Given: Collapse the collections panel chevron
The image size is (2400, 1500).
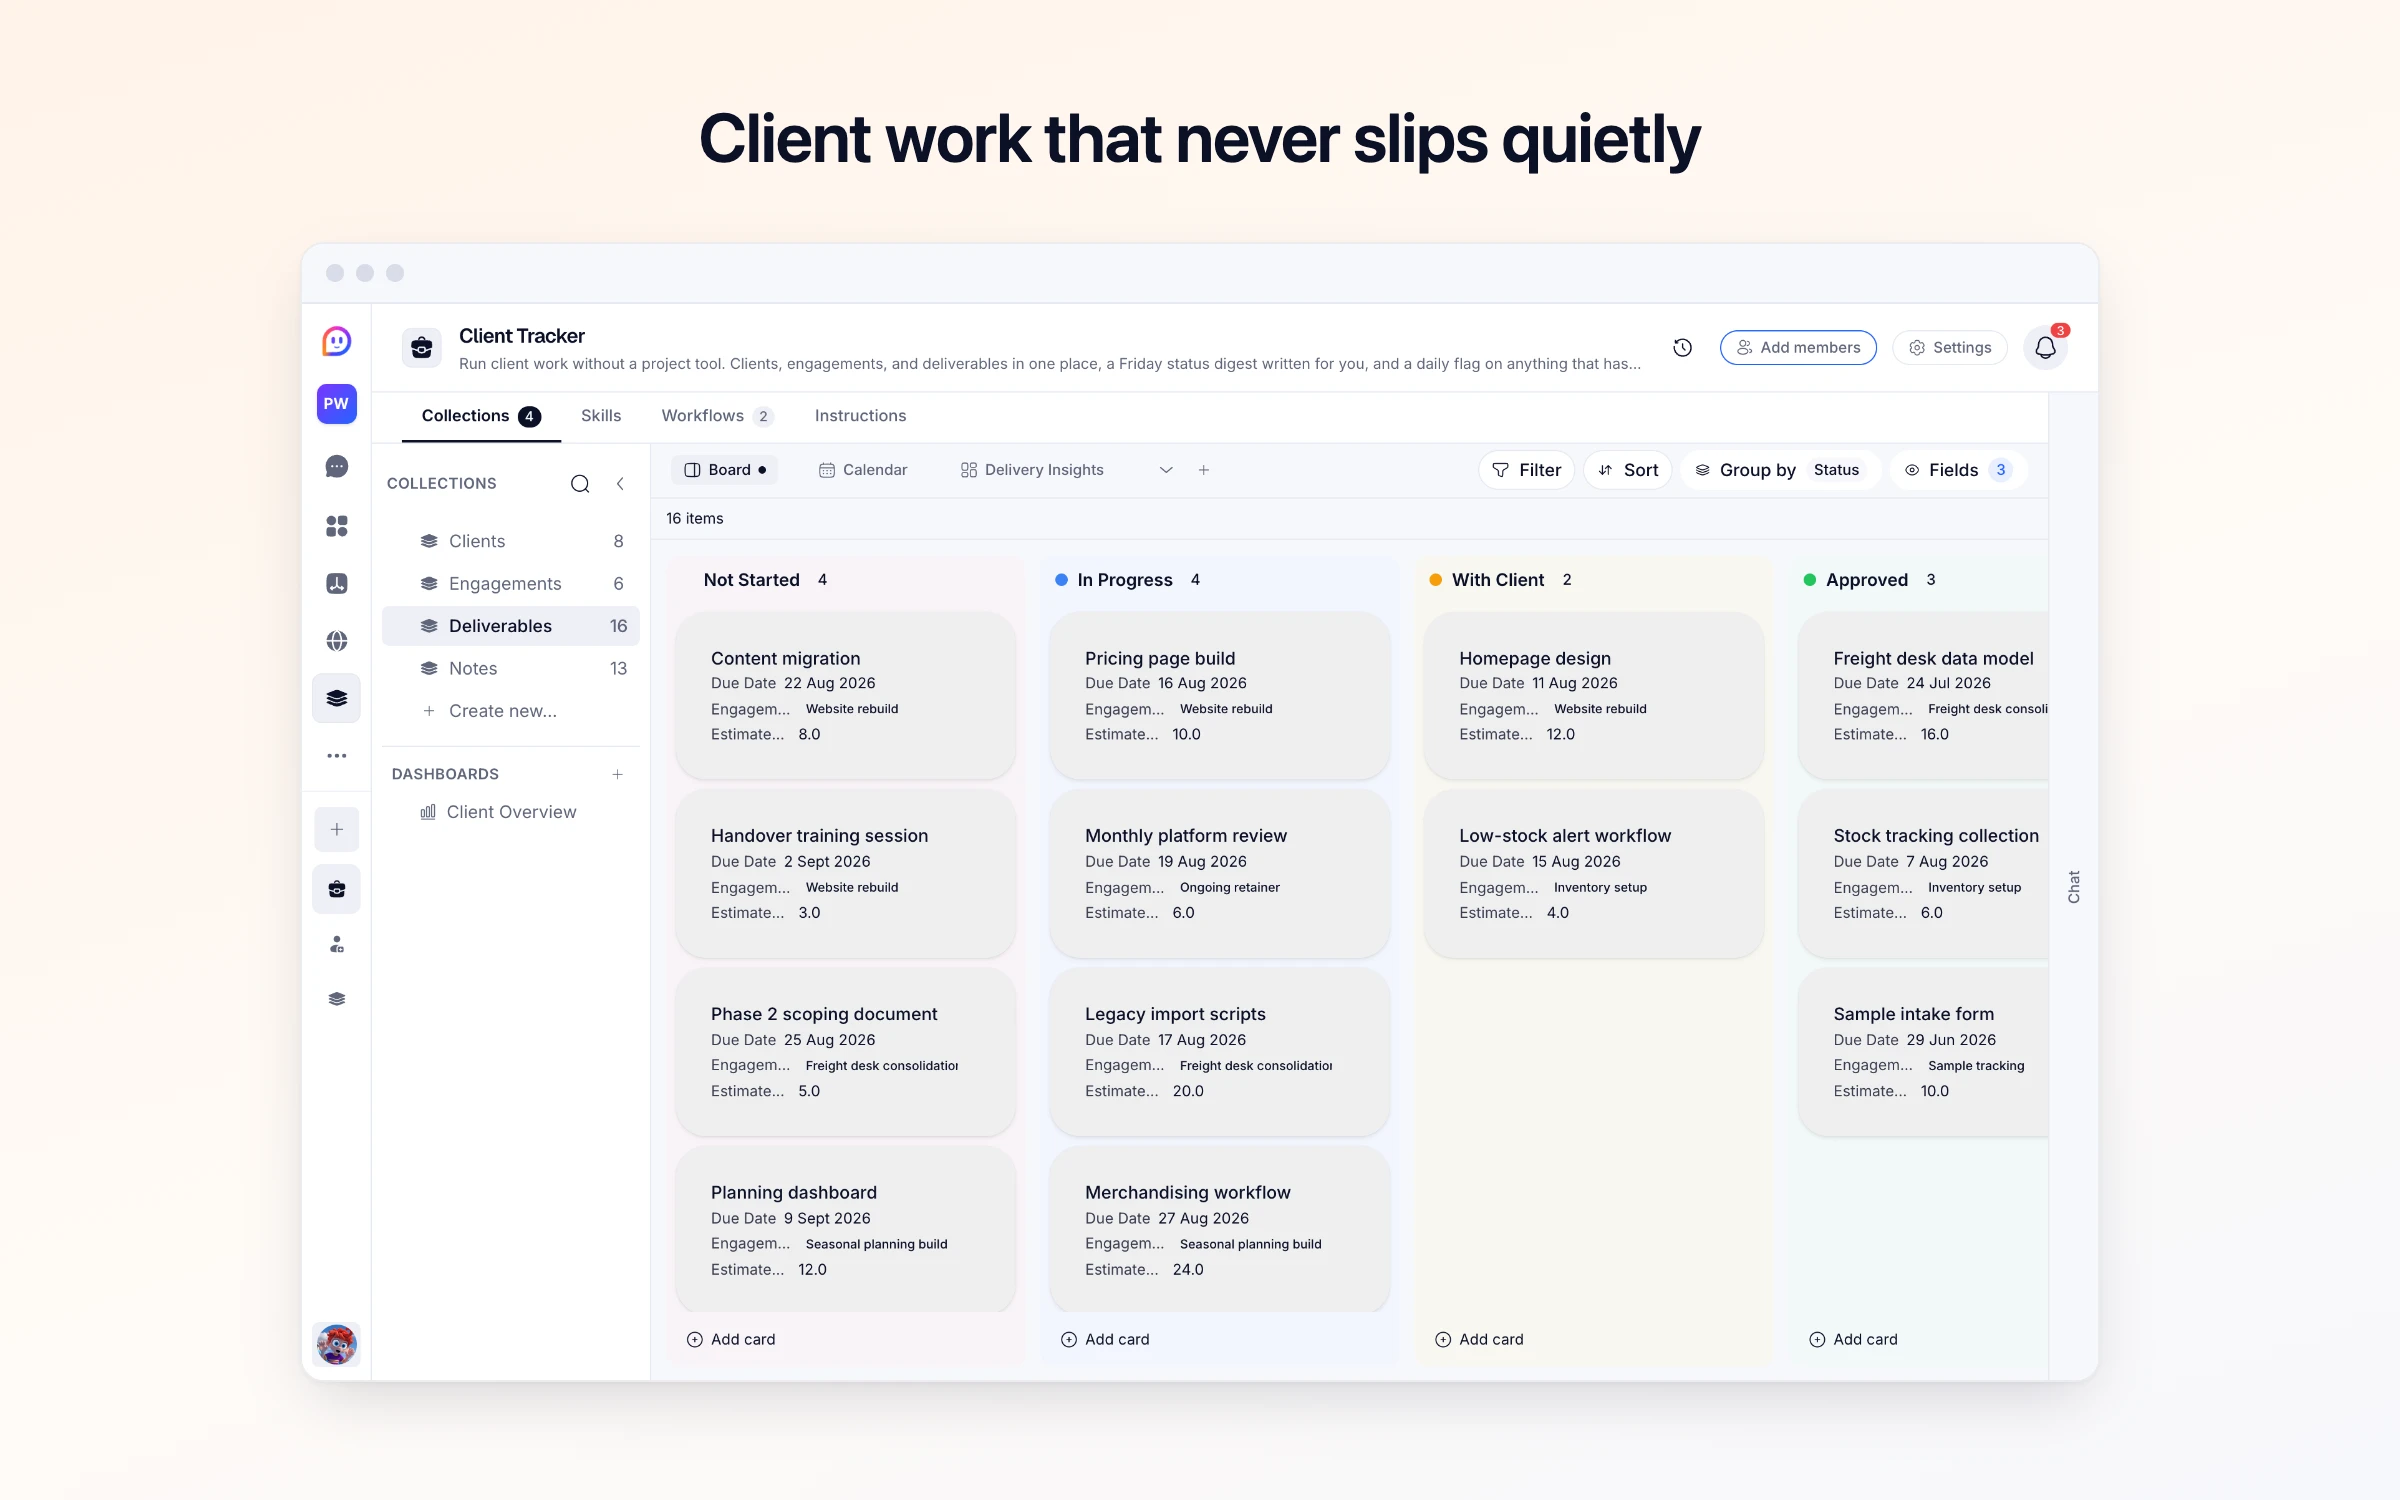Looking at the screenshot, I should point(620,484).
